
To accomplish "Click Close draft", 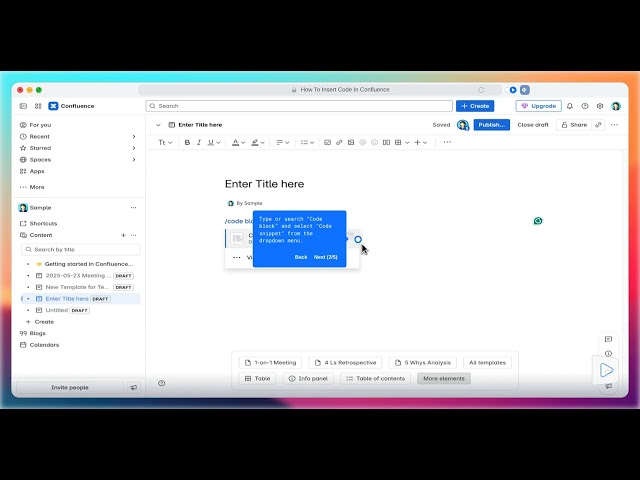I will point(533,125).
